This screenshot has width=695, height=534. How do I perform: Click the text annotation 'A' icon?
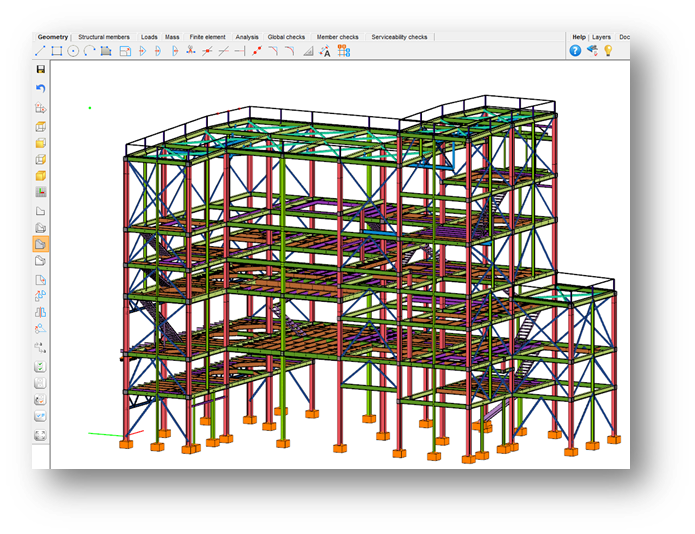click(x=325, y=51)
